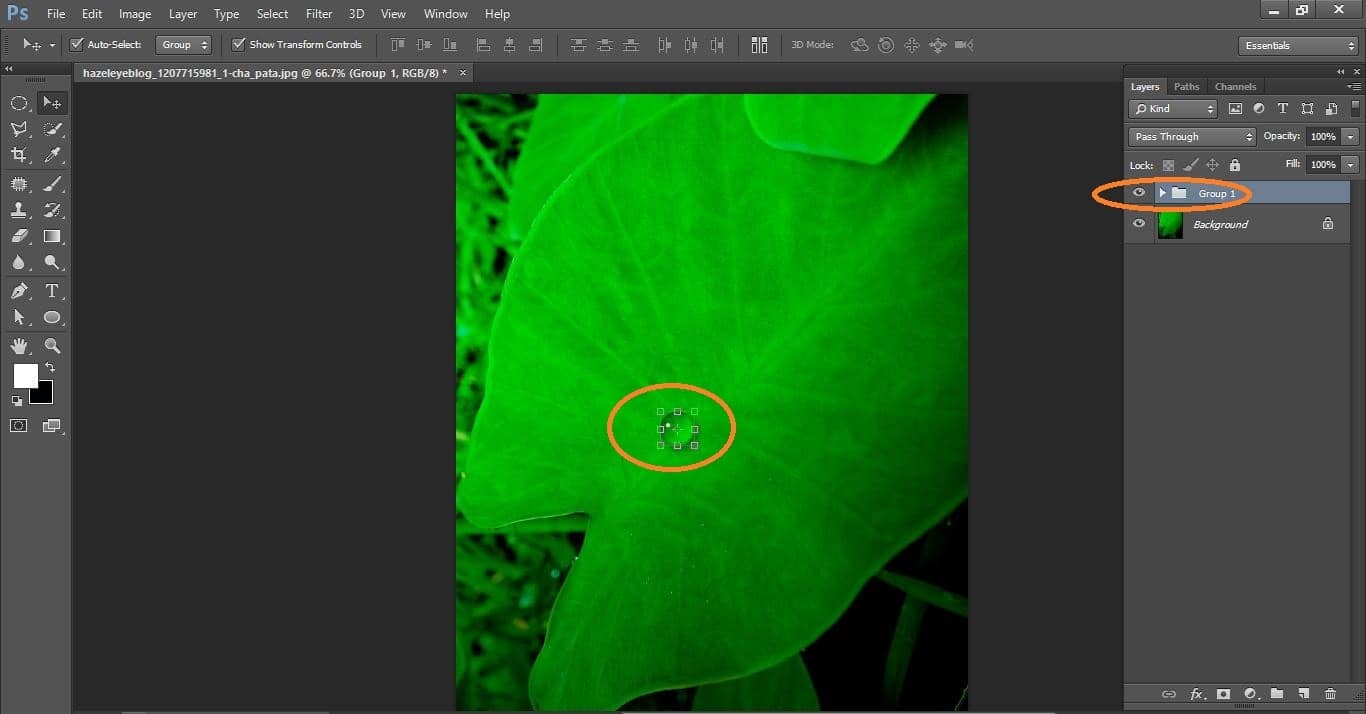Image resolution: width=1366 pixels, height=714 pixels.
Task: Select the Eyedropper tool
Action: click(x=52, y=155)
